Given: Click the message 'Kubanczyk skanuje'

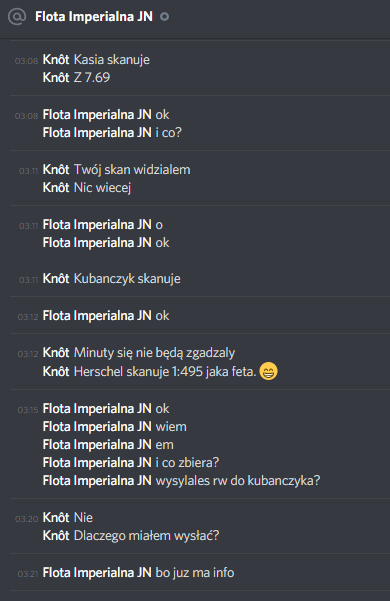Looking at the screenshot, I should pos(127,279).
